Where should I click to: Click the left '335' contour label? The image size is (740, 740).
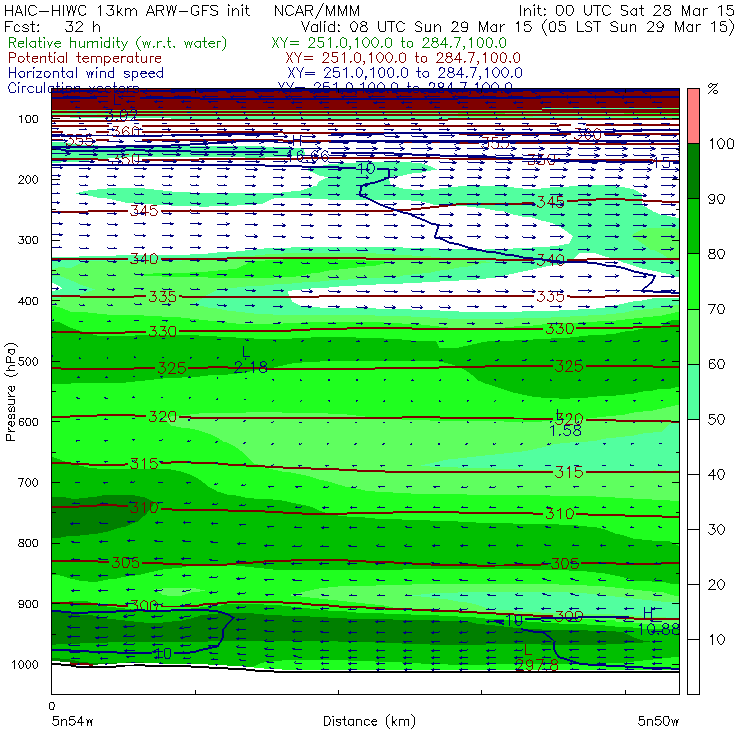163,297
